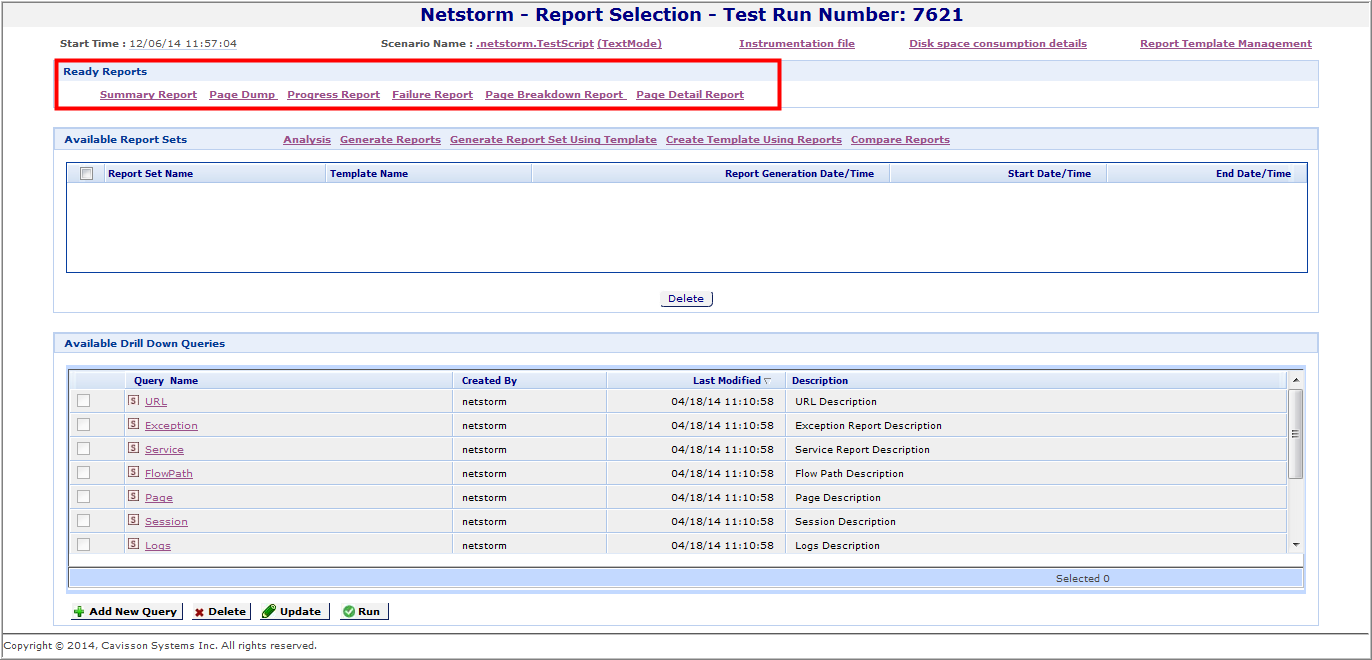Viewport: 1372px width, 660px height.
Task: Click 'Flow Path Description' text
Action: [849, 474]
